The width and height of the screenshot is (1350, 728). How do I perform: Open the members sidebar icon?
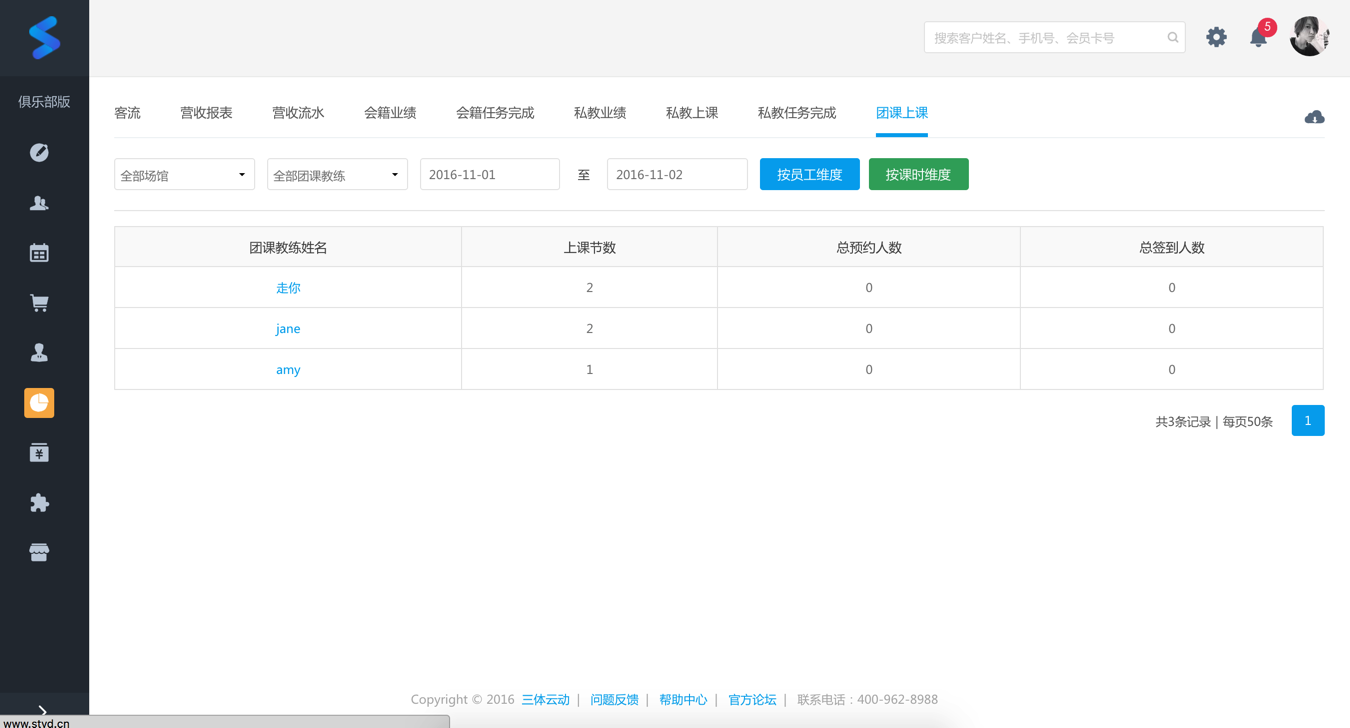click(x=39, y=203)
